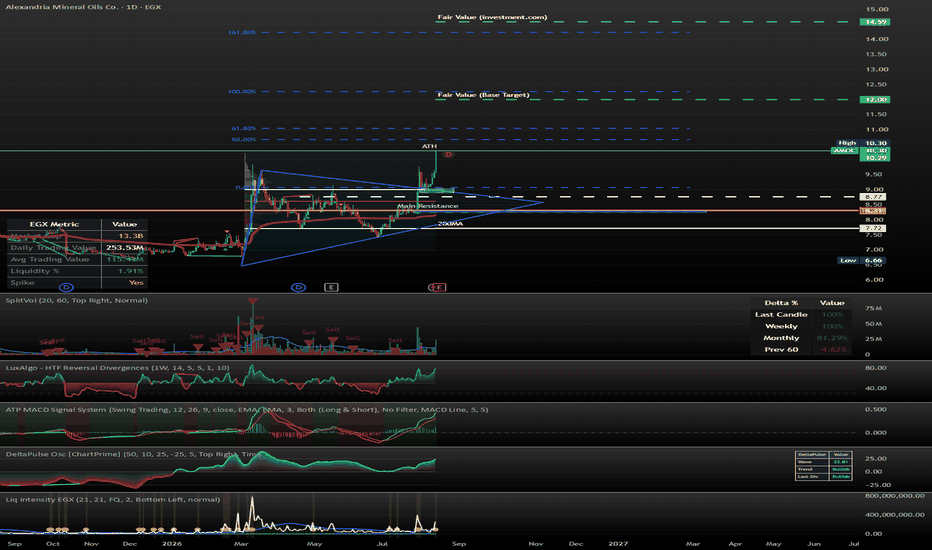Click the Spike Yes value

(x=136, y=282)
